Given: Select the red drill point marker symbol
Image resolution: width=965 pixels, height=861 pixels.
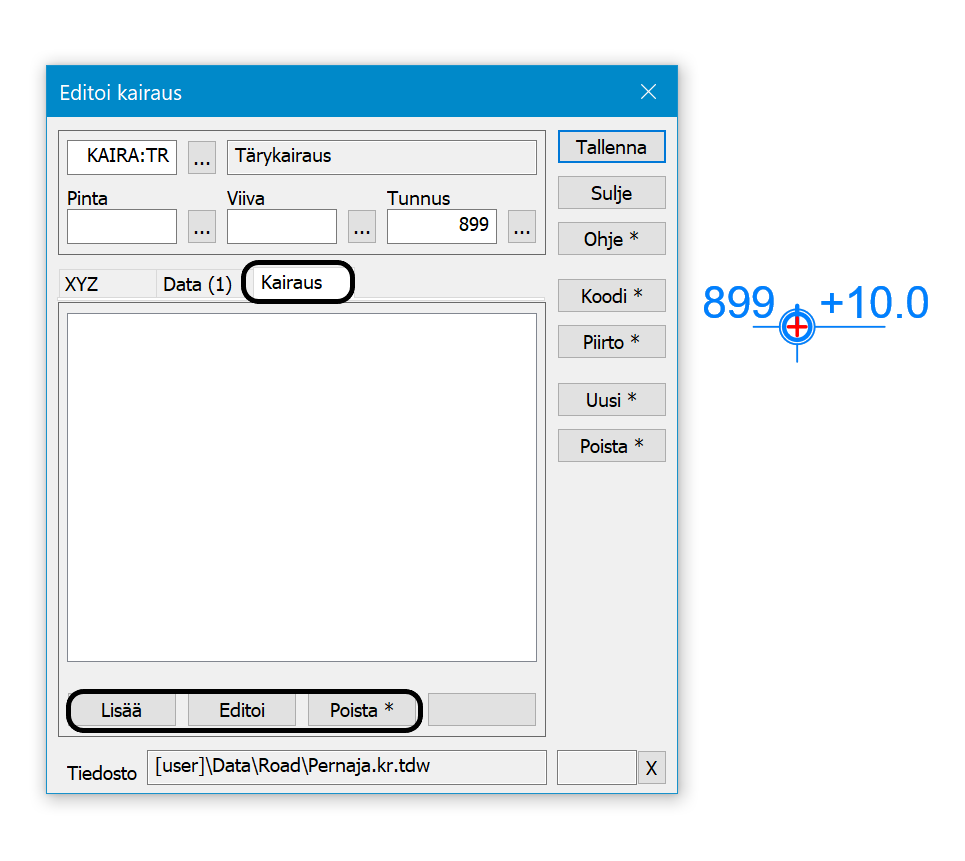Looking at the screenshot, I should click(797, 326).
